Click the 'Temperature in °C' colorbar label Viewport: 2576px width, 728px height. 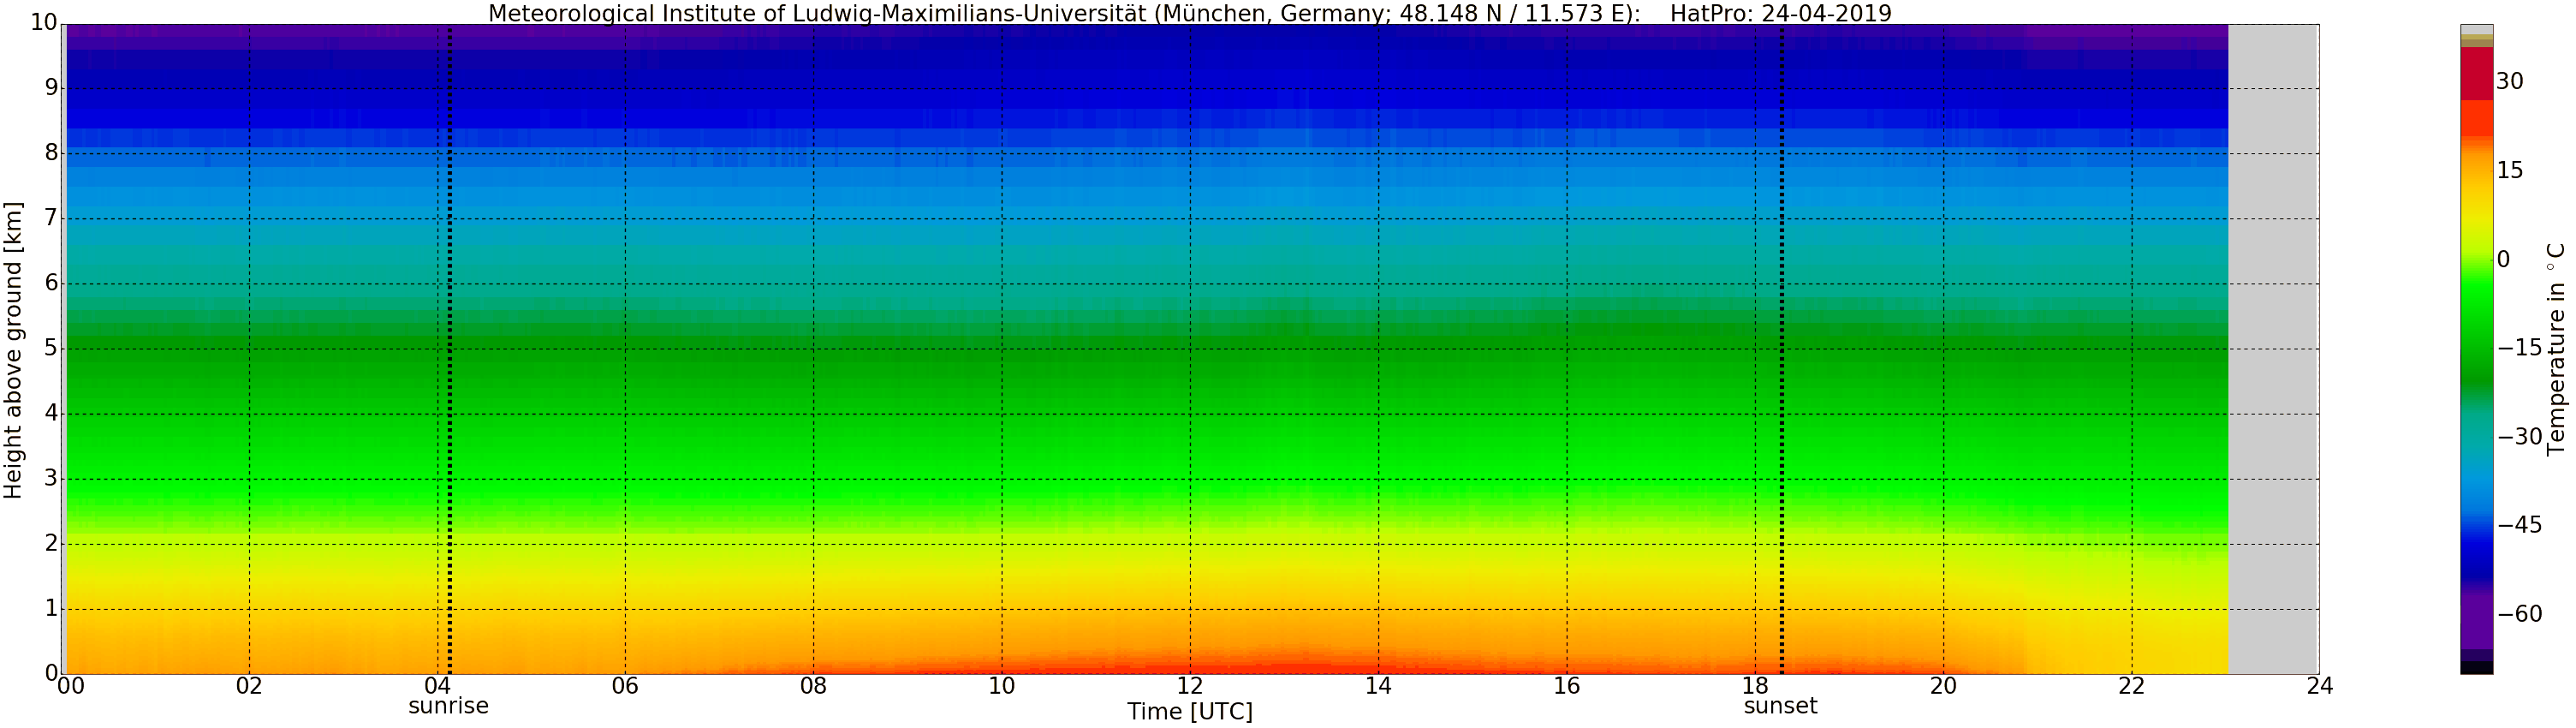2556,348
